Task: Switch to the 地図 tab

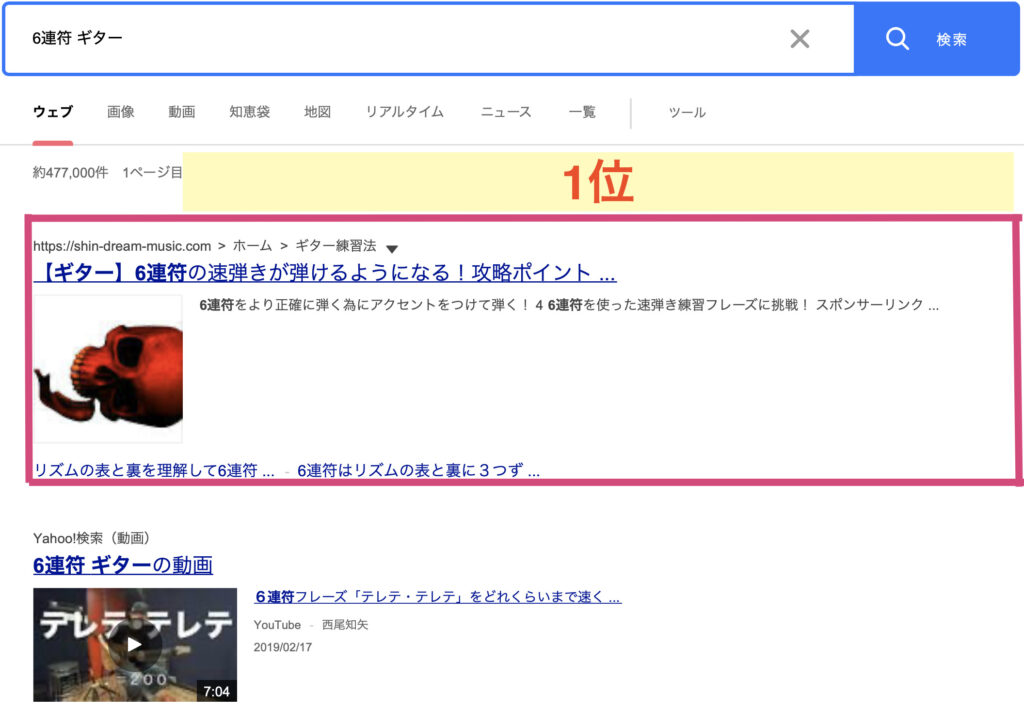Action: [x=317, y=112]
